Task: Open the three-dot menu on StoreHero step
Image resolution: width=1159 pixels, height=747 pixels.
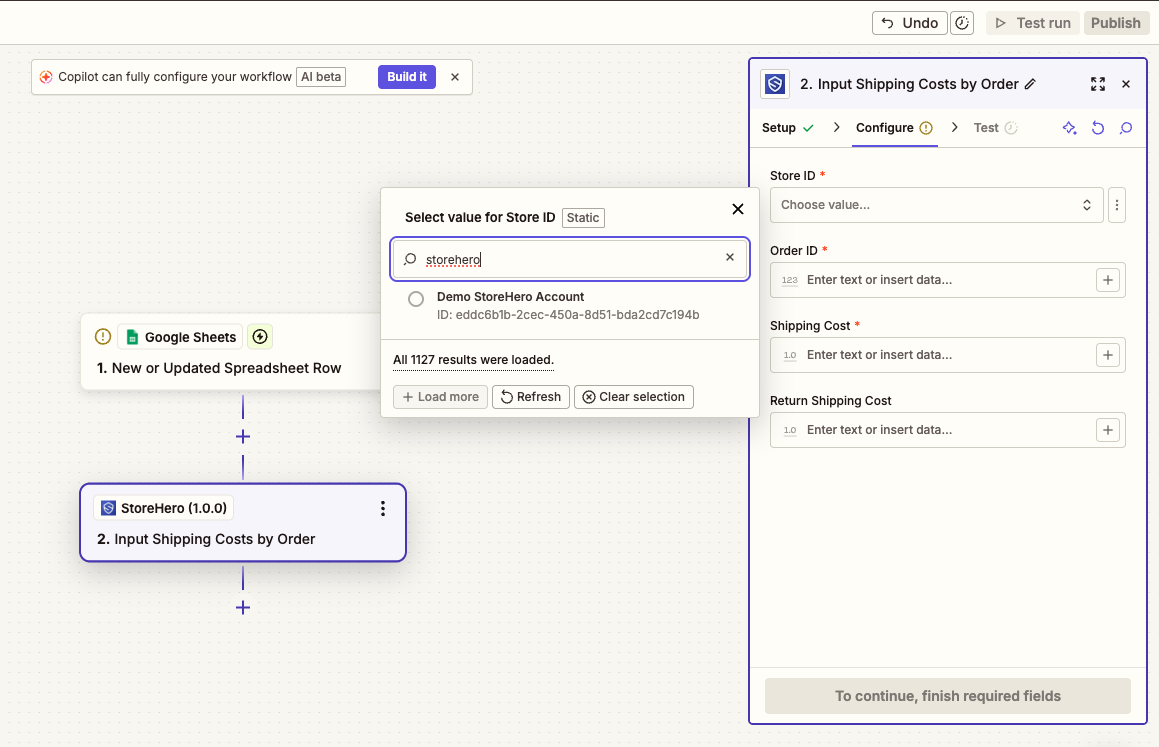Action: (x=382, y=509)
